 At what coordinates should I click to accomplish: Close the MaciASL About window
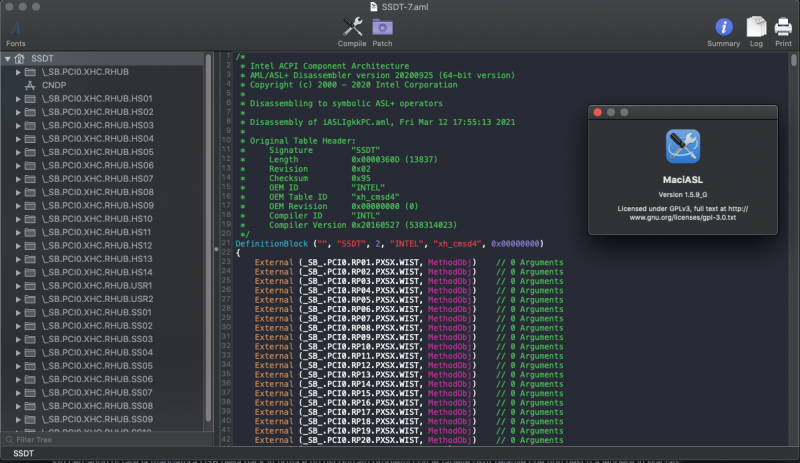pos(597,113)
